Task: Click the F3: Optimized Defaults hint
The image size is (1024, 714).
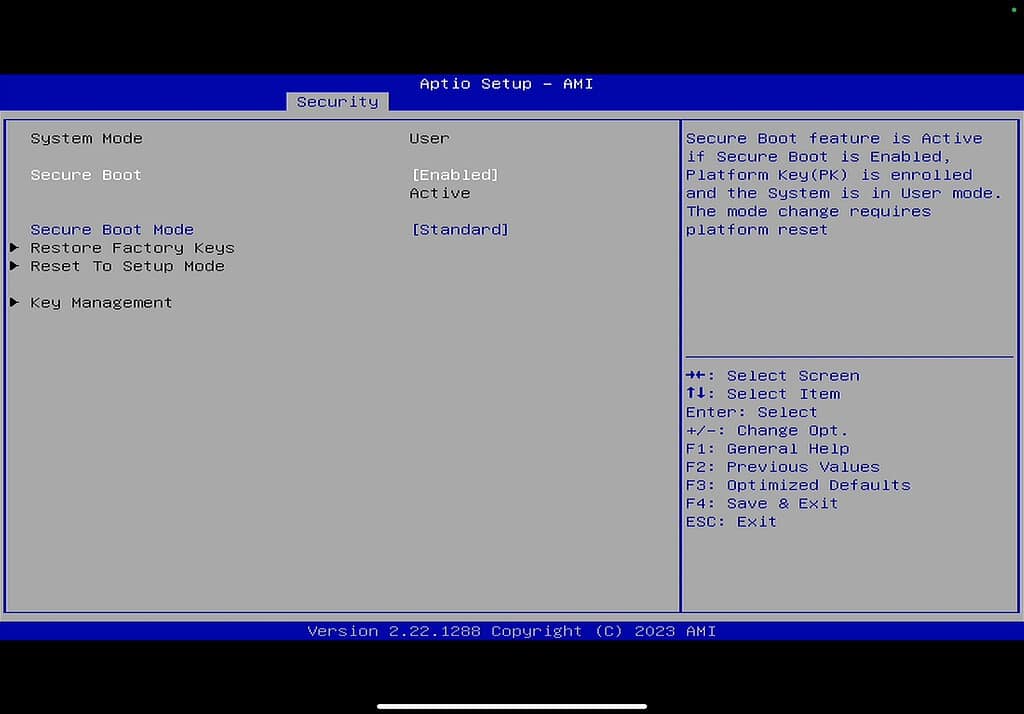Action: 798,485
